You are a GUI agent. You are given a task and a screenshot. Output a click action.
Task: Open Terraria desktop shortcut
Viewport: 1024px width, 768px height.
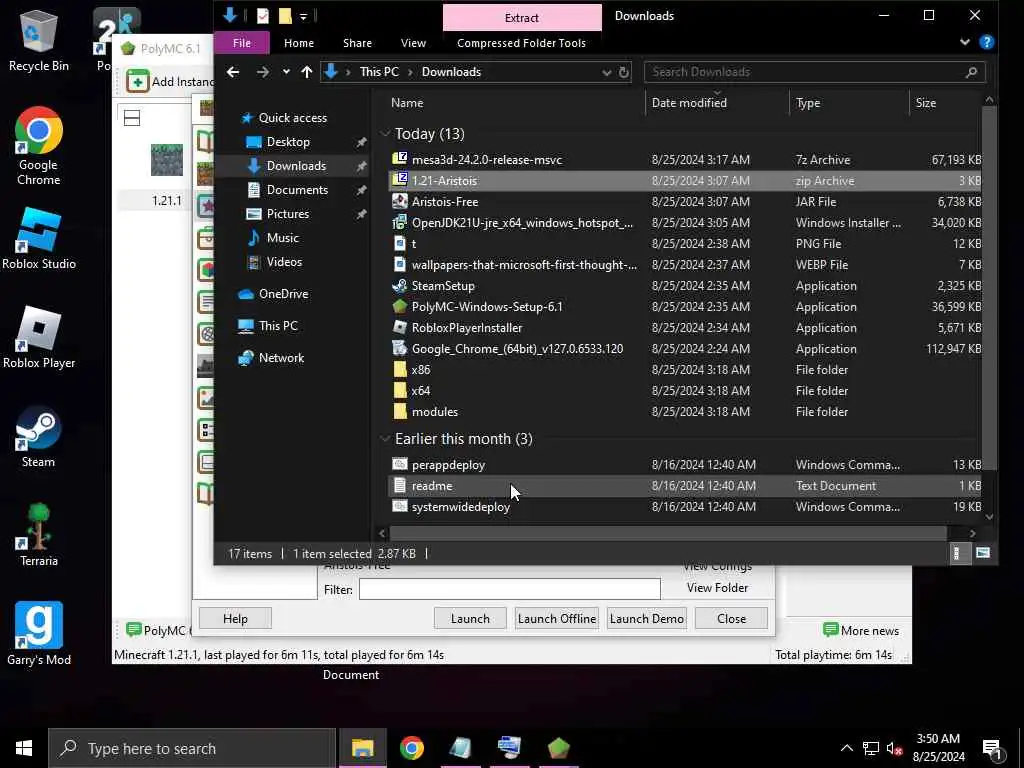[x=39, y=536]
